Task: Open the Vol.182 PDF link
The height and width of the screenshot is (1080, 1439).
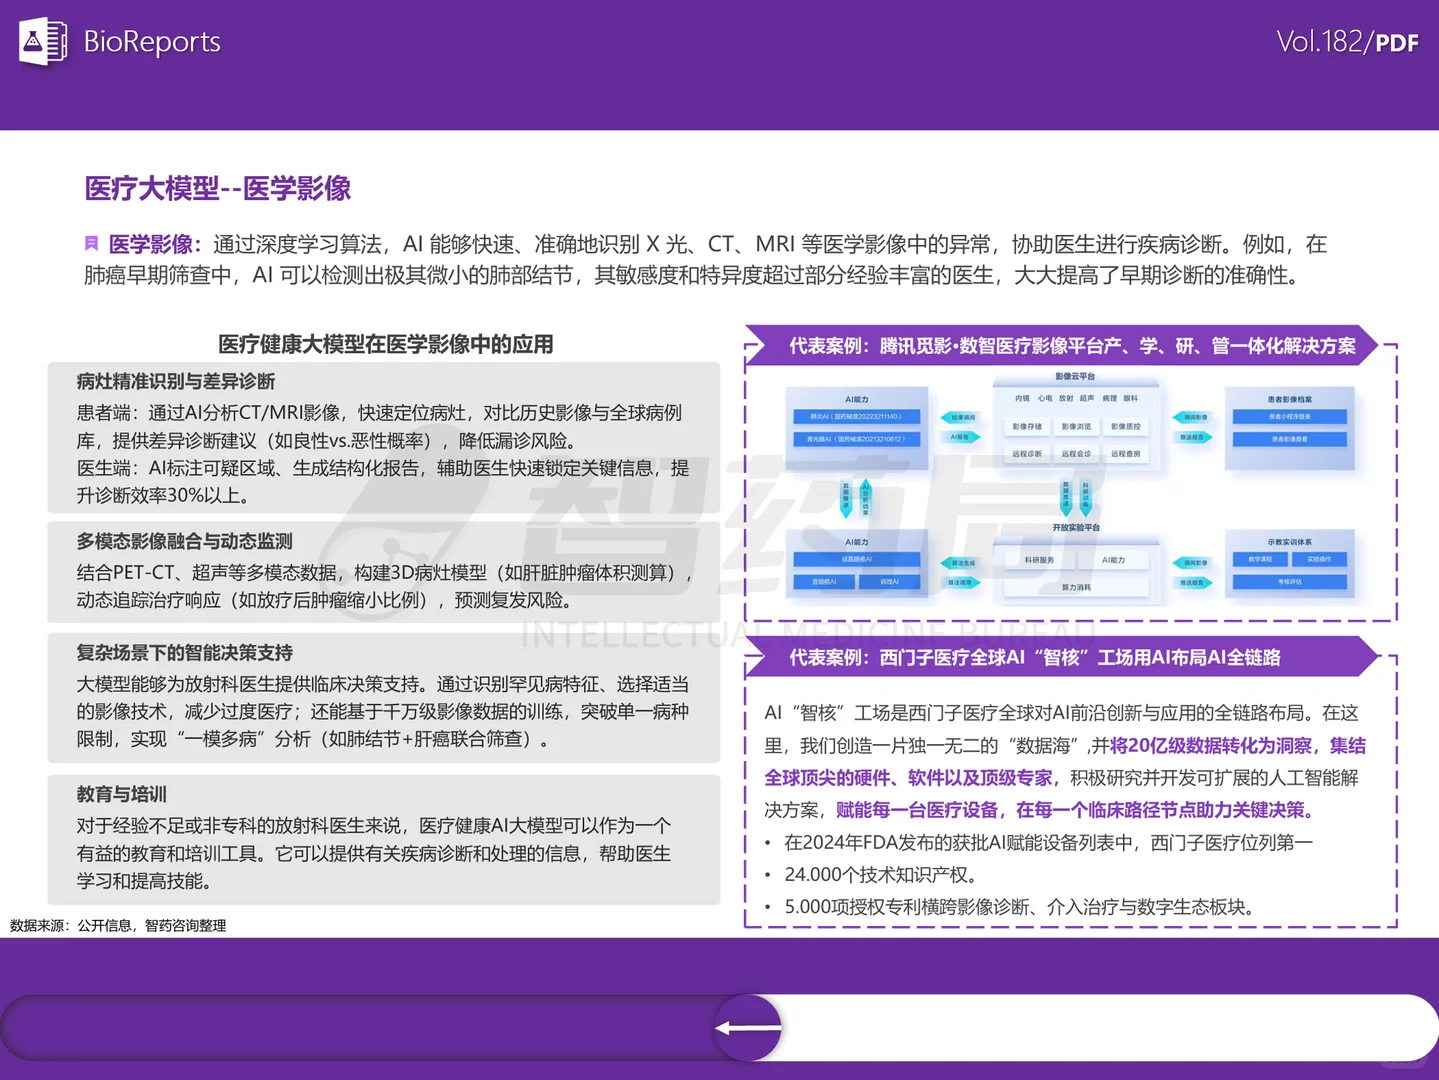Action: 1349,42
